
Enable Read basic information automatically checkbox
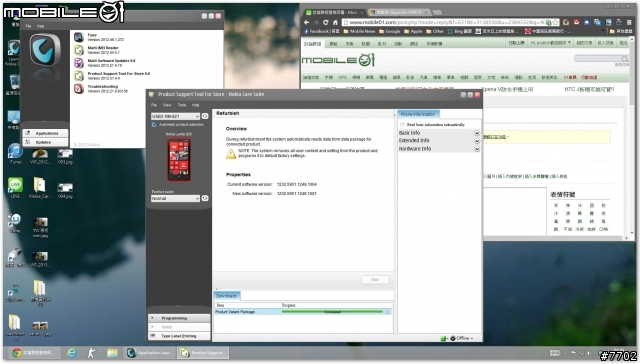coord(402,124)
